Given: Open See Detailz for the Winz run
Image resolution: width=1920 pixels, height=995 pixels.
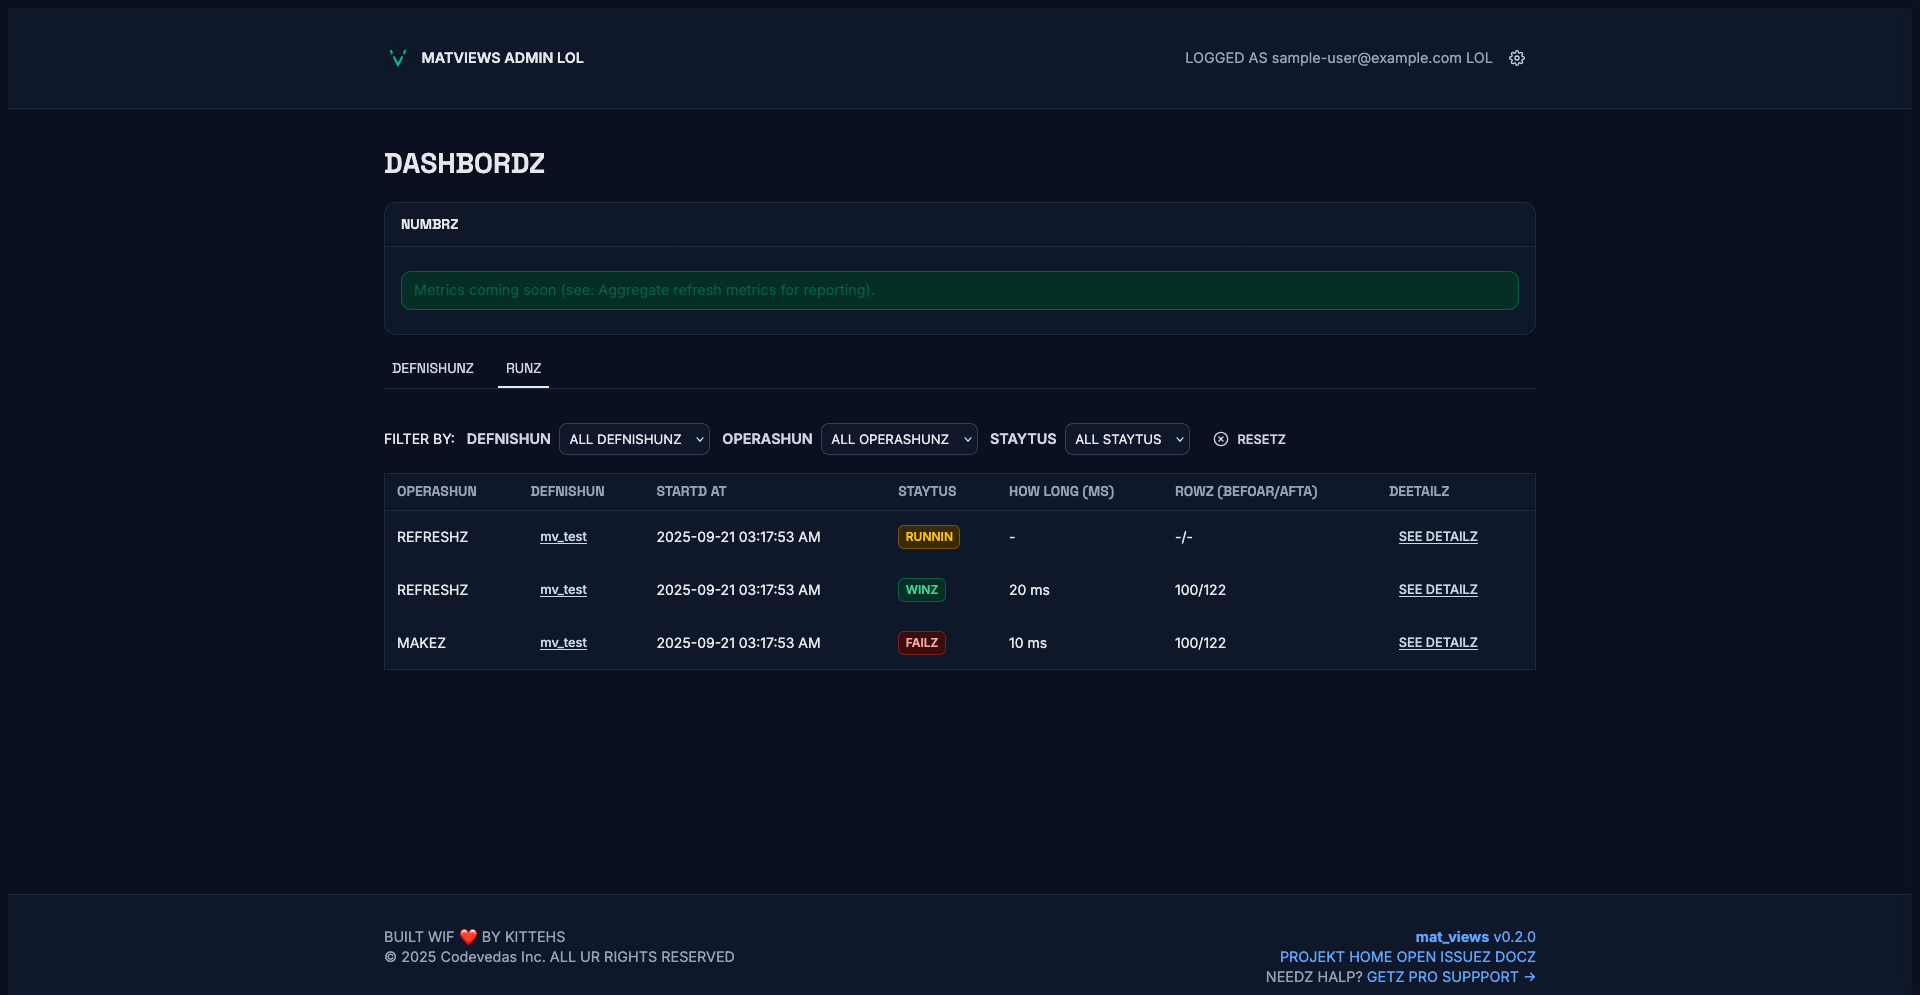Looking at the screenshot, I should coord(1438,590).
